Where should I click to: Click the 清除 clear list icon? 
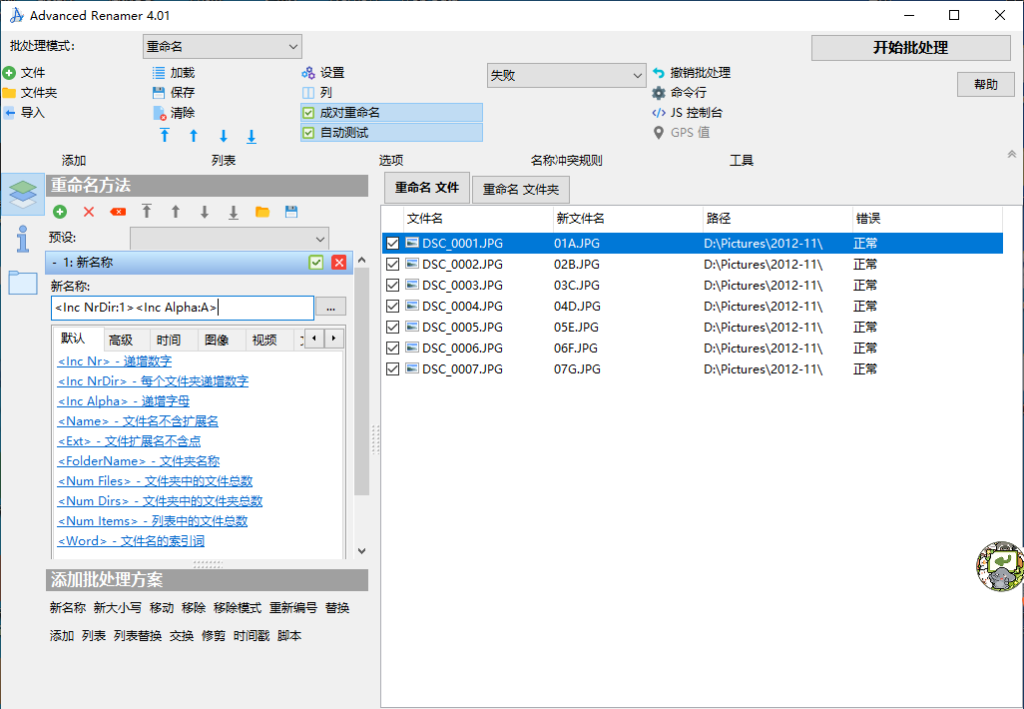[x=159, y=113]
